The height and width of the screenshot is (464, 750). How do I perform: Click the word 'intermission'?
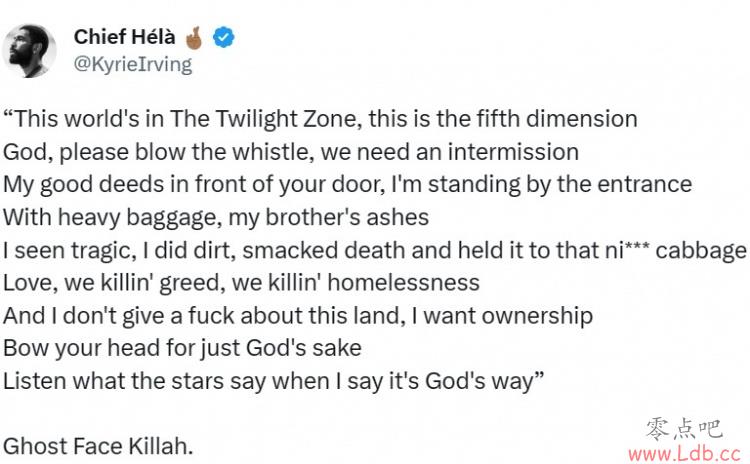pos(513,152)
